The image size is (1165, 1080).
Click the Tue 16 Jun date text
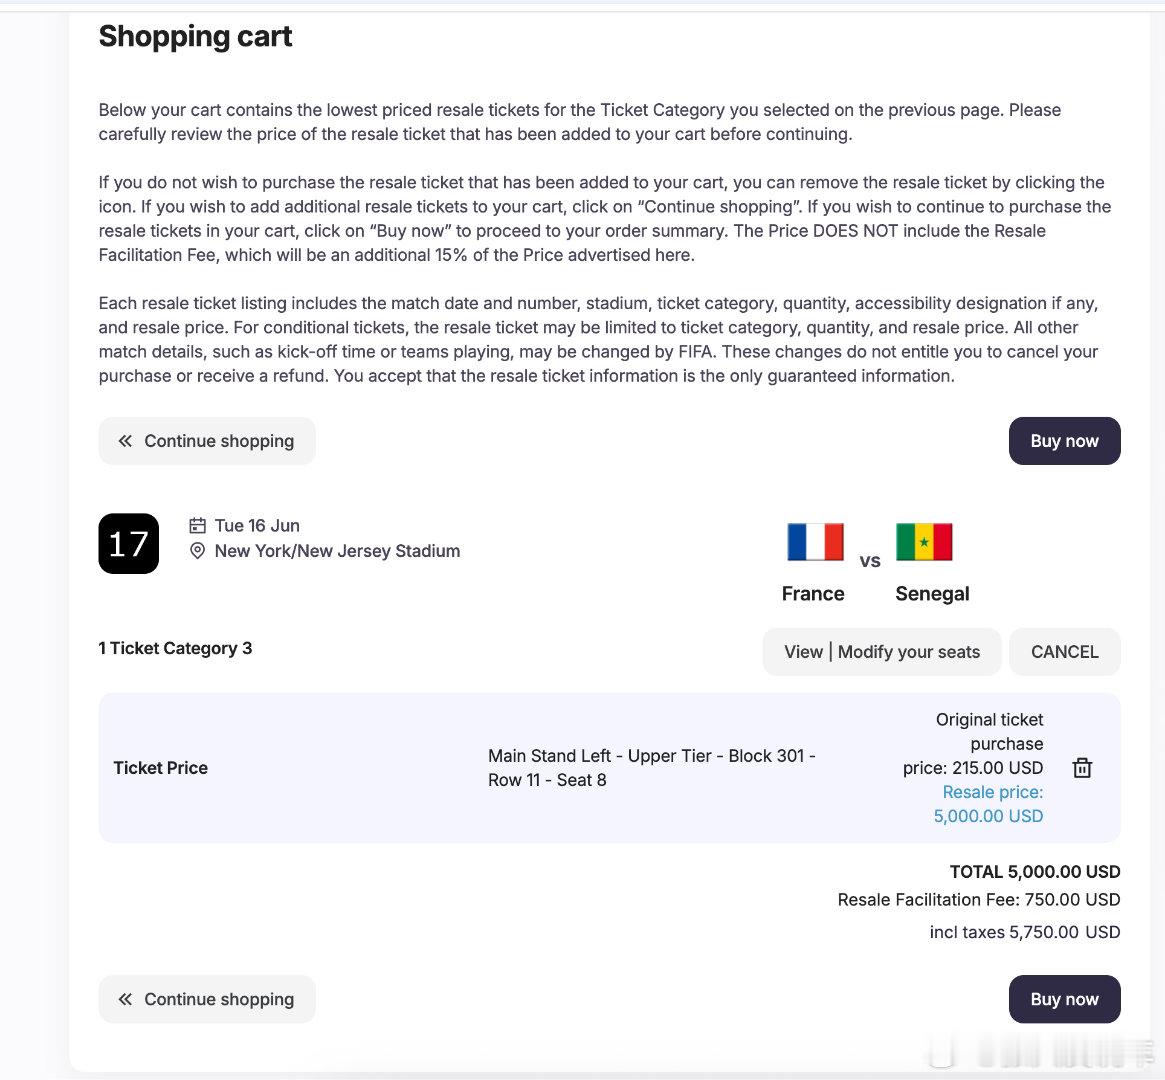tap(257, 525)
